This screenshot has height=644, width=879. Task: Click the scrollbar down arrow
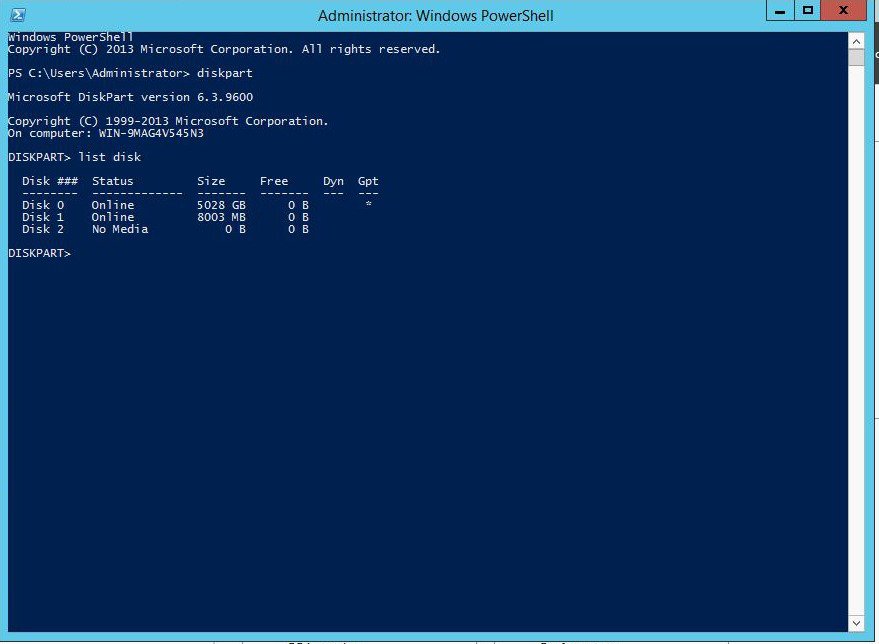[856, 622]
